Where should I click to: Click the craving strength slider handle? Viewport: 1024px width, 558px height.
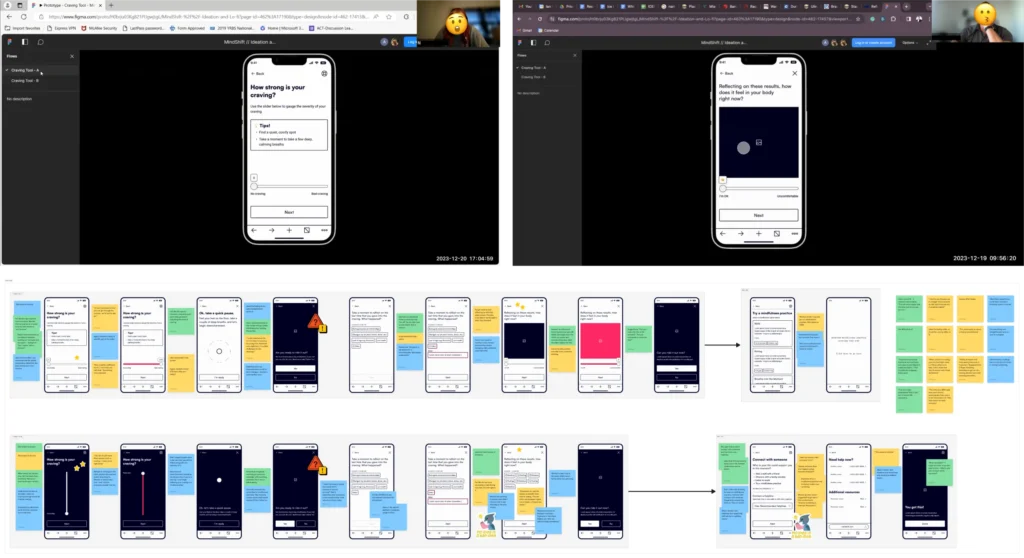coord(254,186)
